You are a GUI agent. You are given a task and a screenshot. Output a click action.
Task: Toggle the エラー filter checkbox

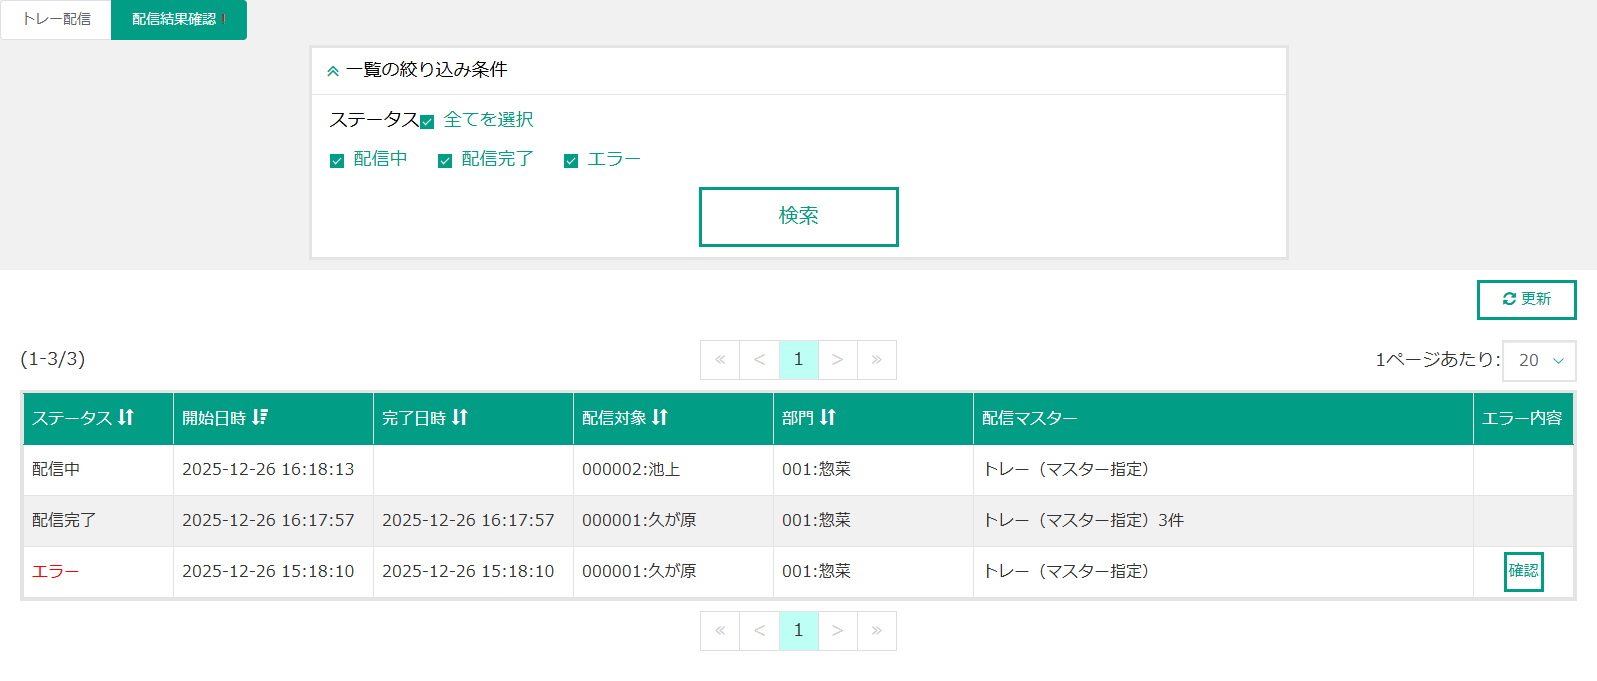(571, 161)
